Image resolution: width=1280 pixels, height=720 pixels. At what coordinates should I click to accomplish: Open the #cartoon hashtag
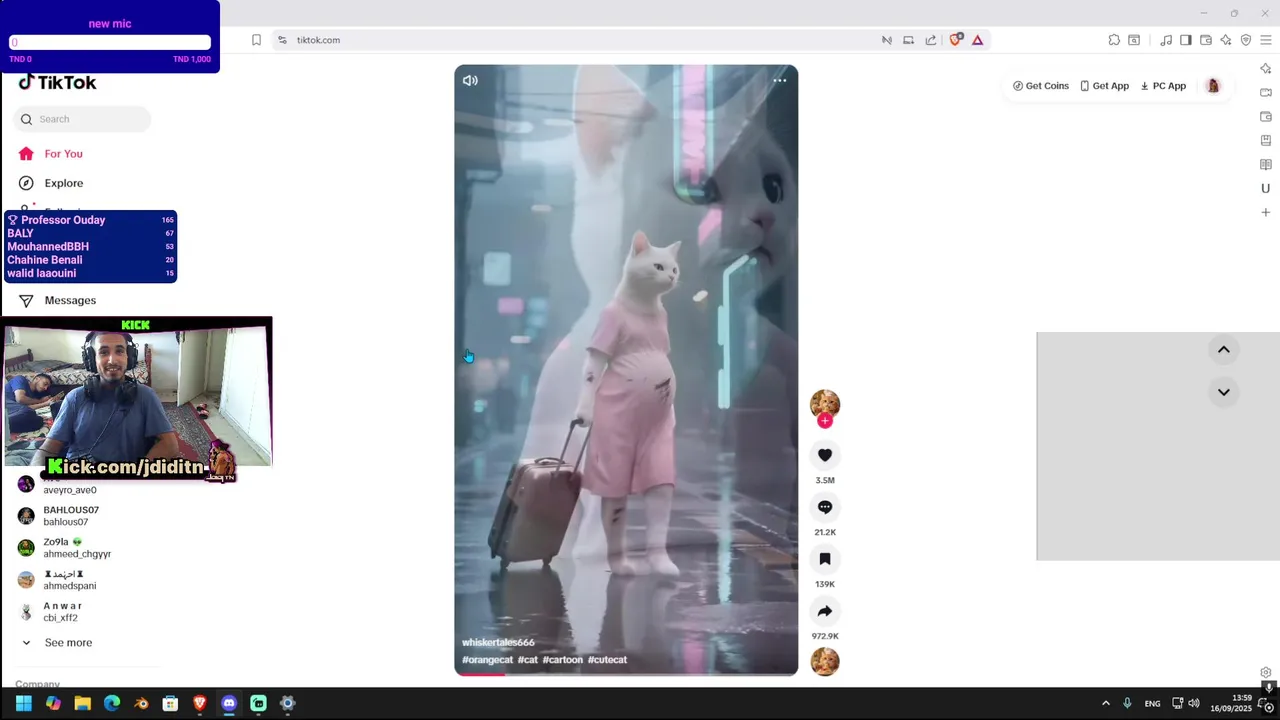click(563, 660)
